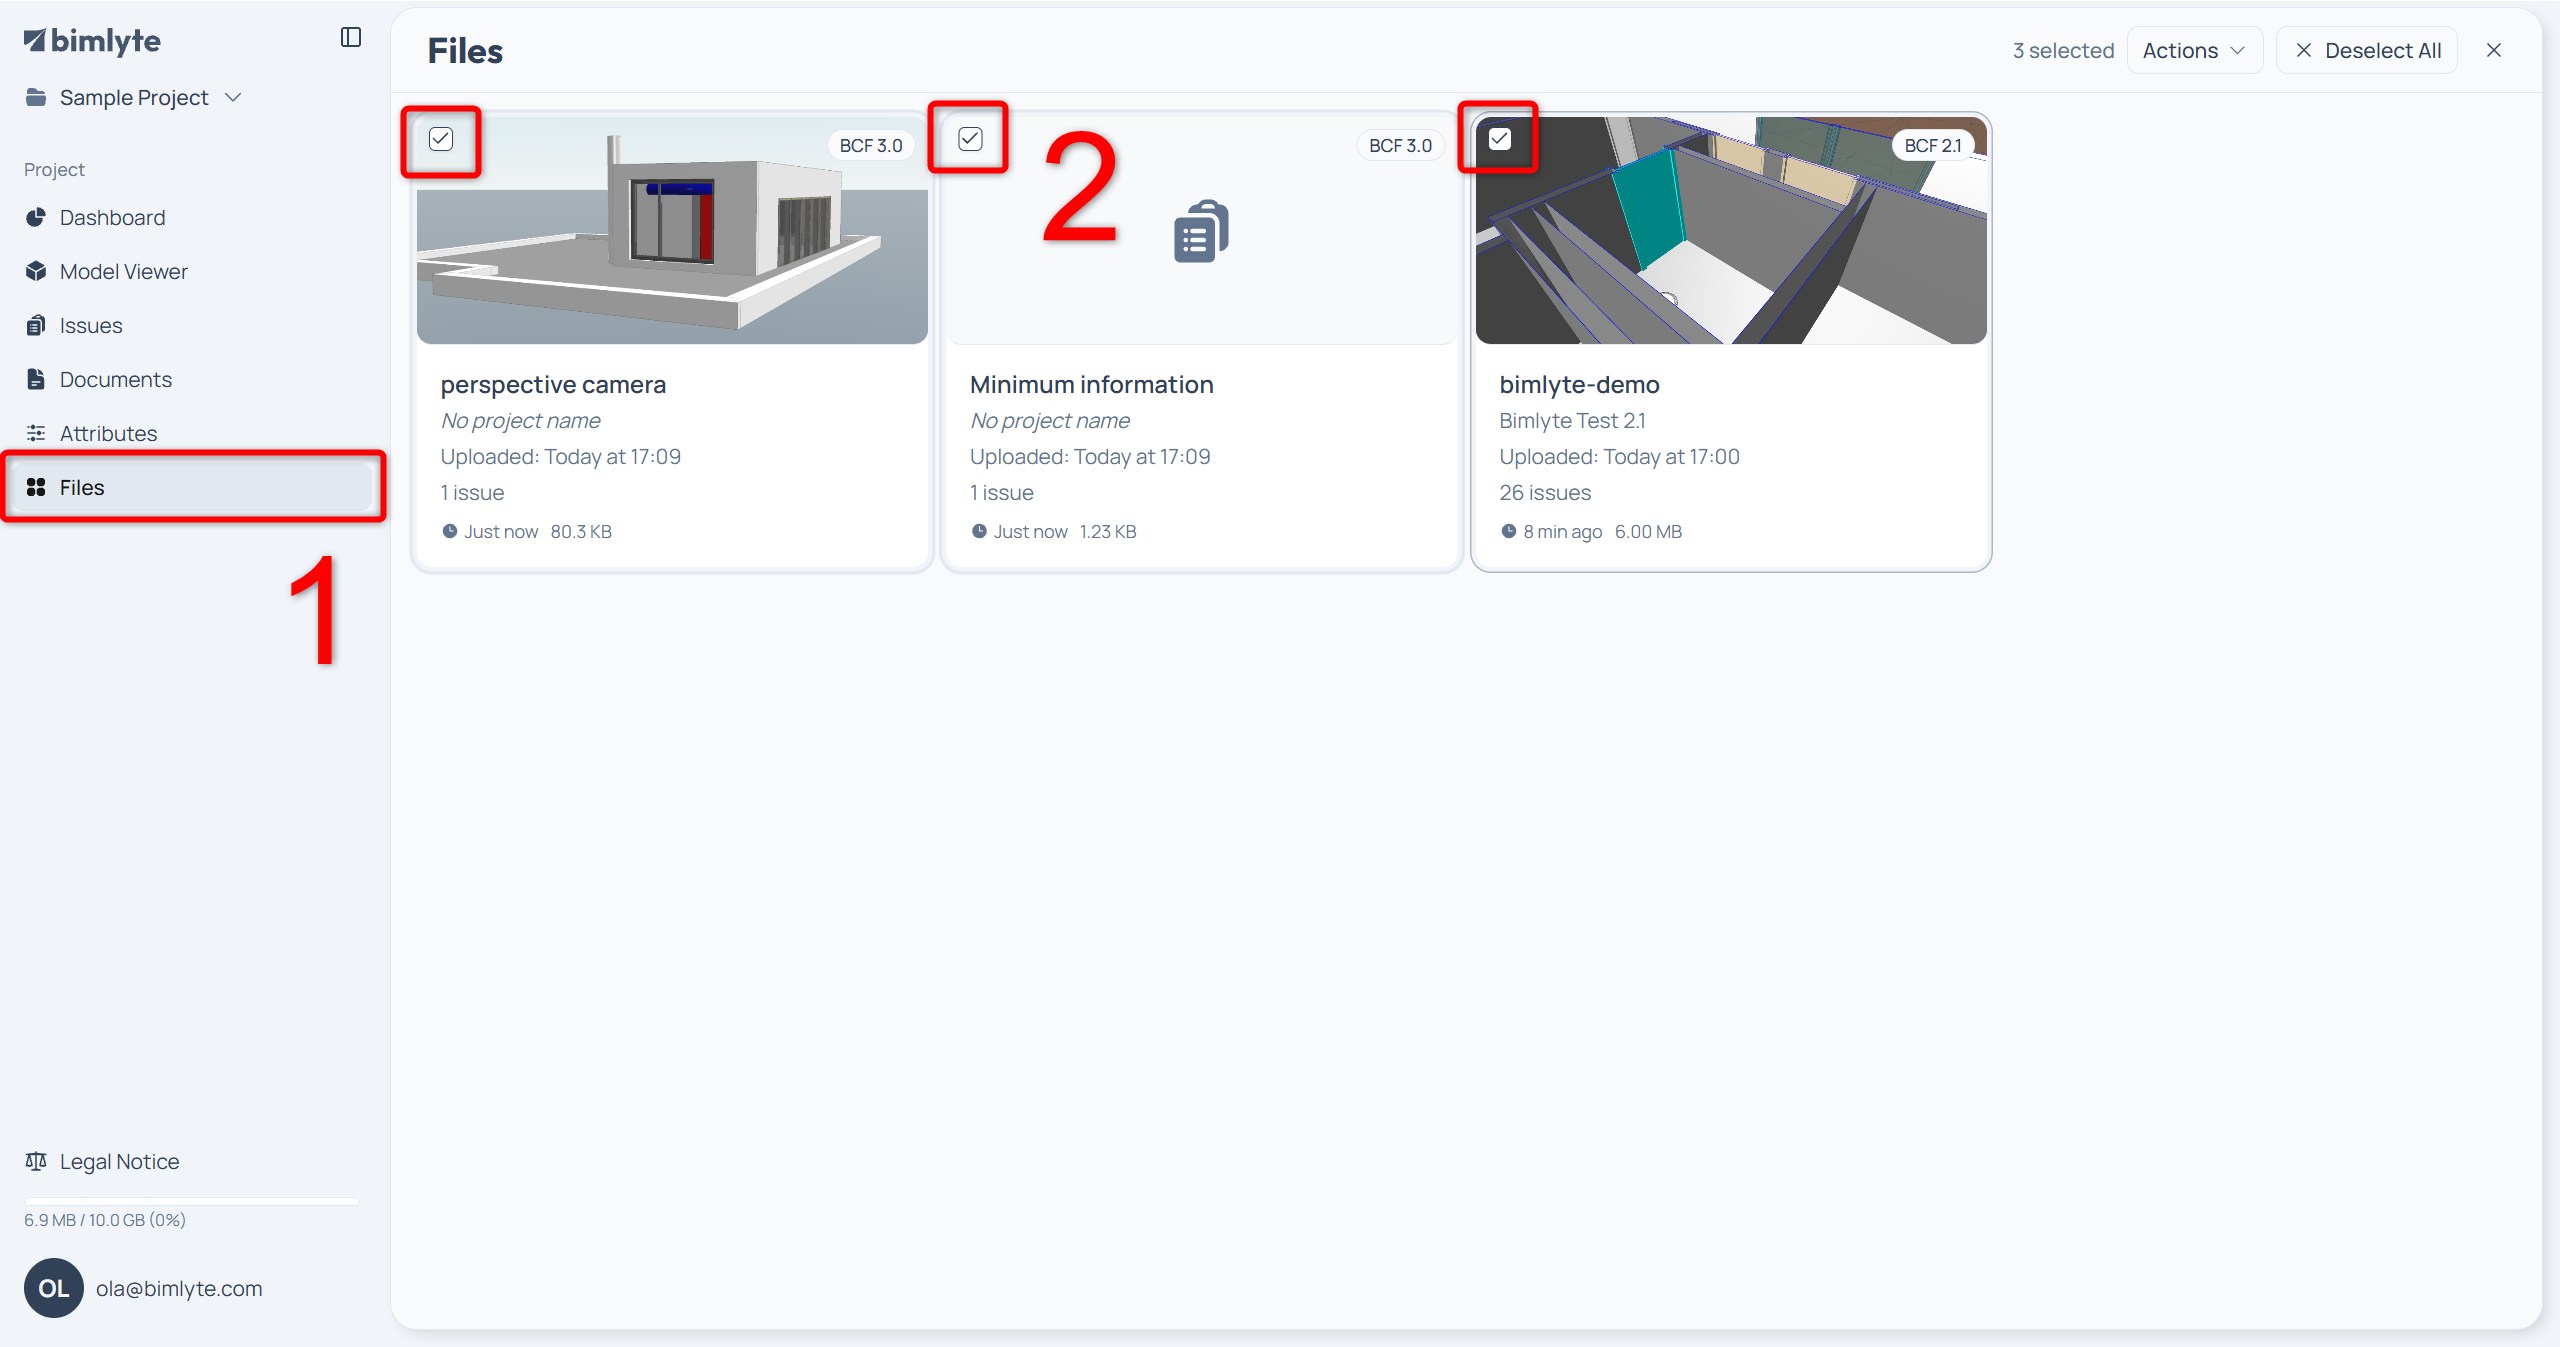Click the clock icon on bimlyte-demo card

coord(1509,532)
